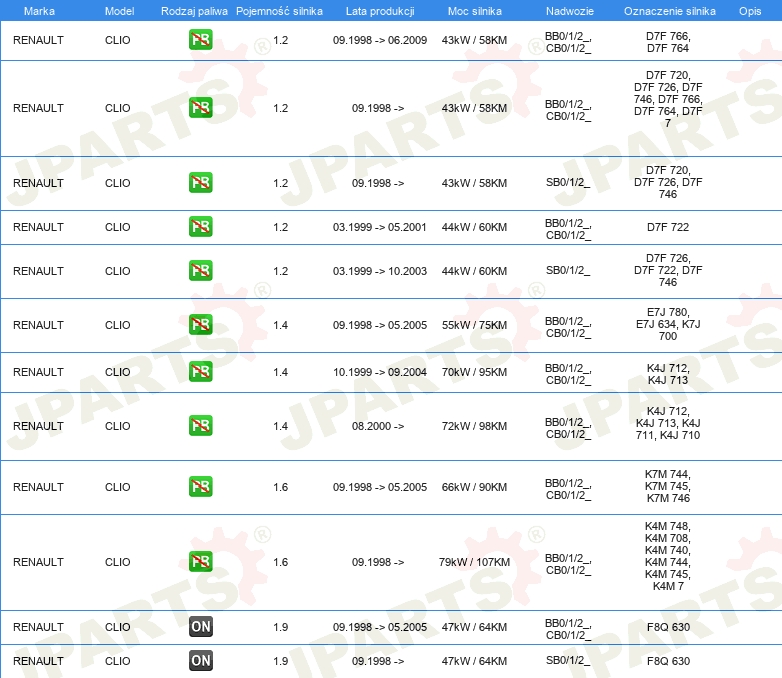Click the PB fuel icon in the 72kW / 98KM row
This screenshot has height=678, width=782.
200,426
